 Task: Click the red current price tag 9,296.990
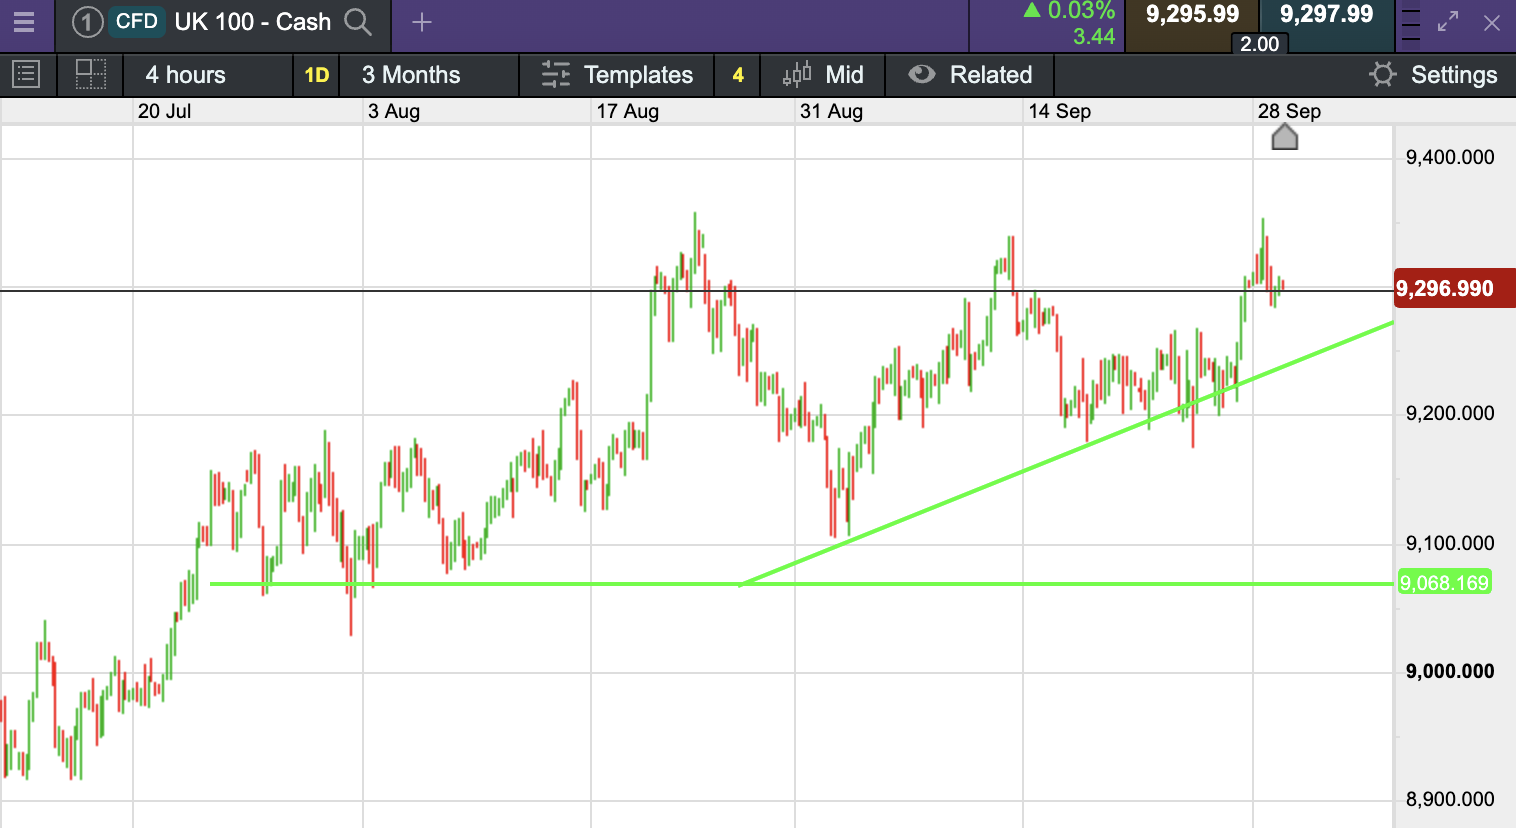tap(1455, 289)
